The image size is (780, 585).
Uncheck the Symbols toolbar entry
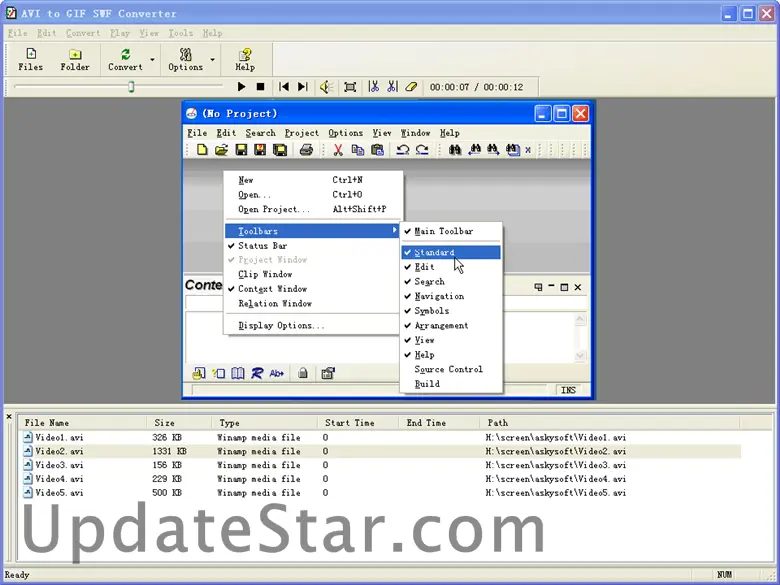click(x=451, y=311)
